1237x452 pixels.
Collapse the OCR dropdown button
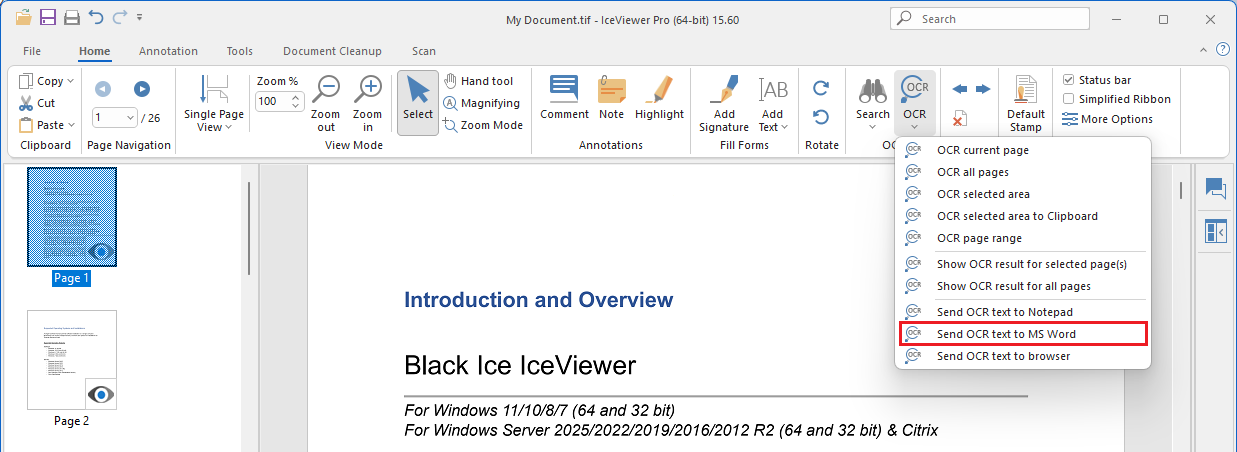click(x=915, y=103)
